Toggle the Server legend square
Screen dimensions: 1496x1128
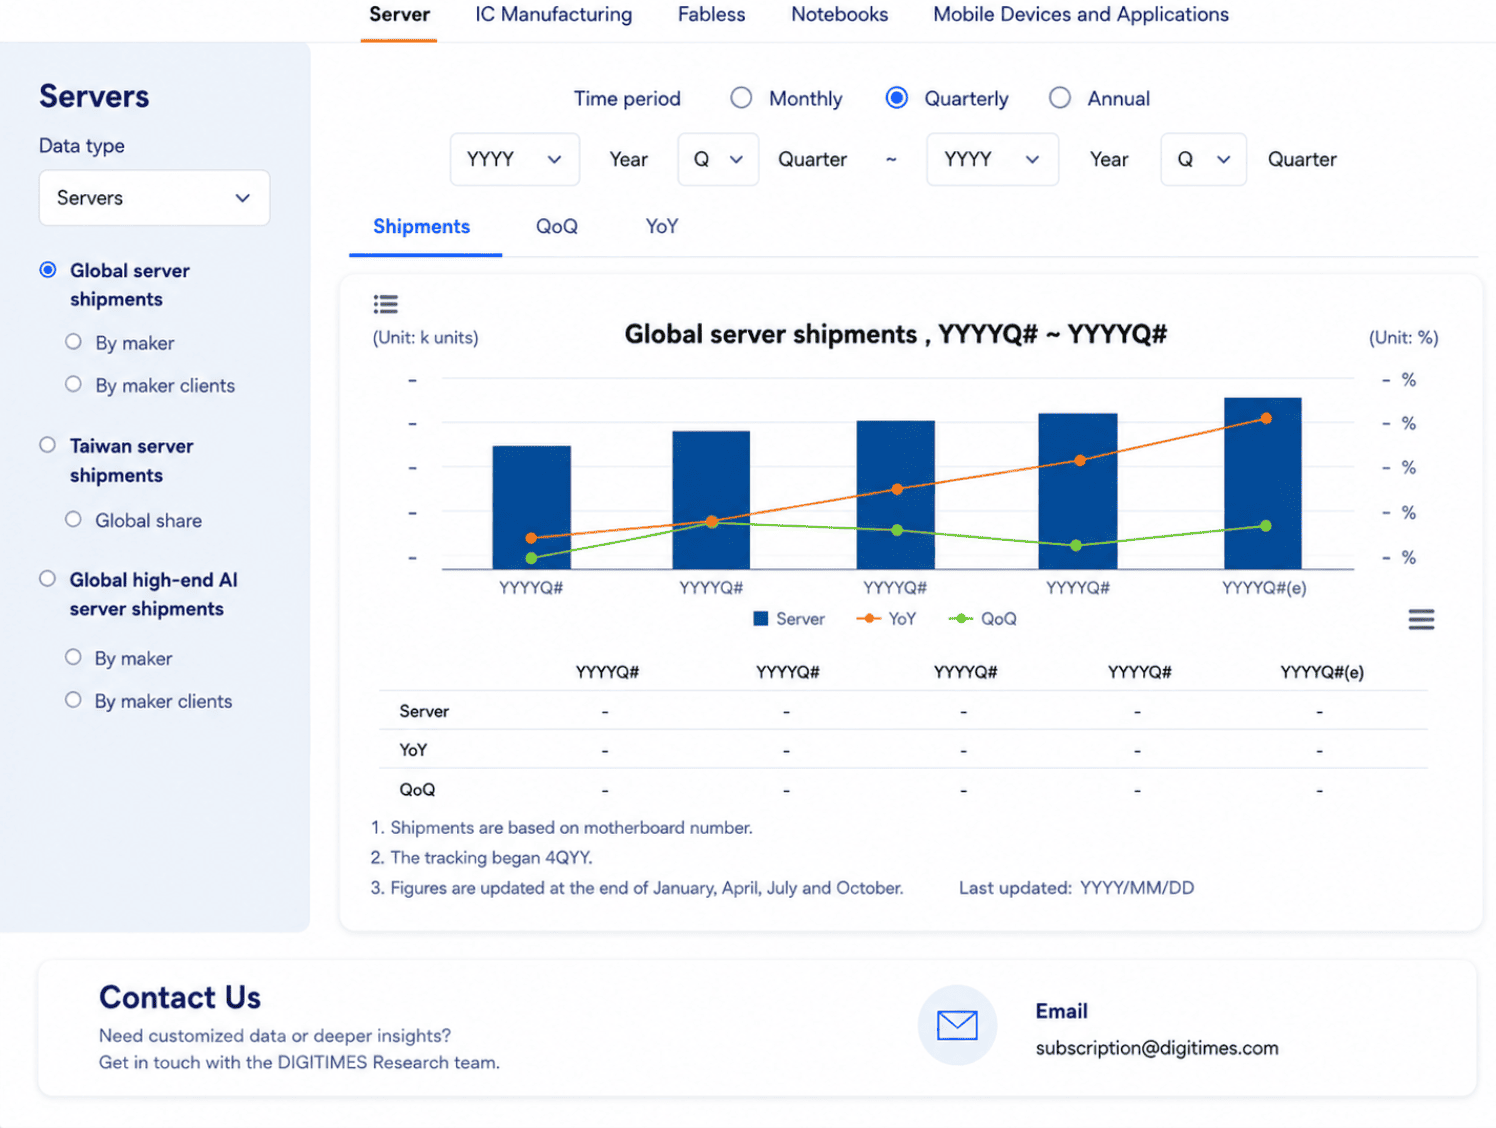coord(761,619)
